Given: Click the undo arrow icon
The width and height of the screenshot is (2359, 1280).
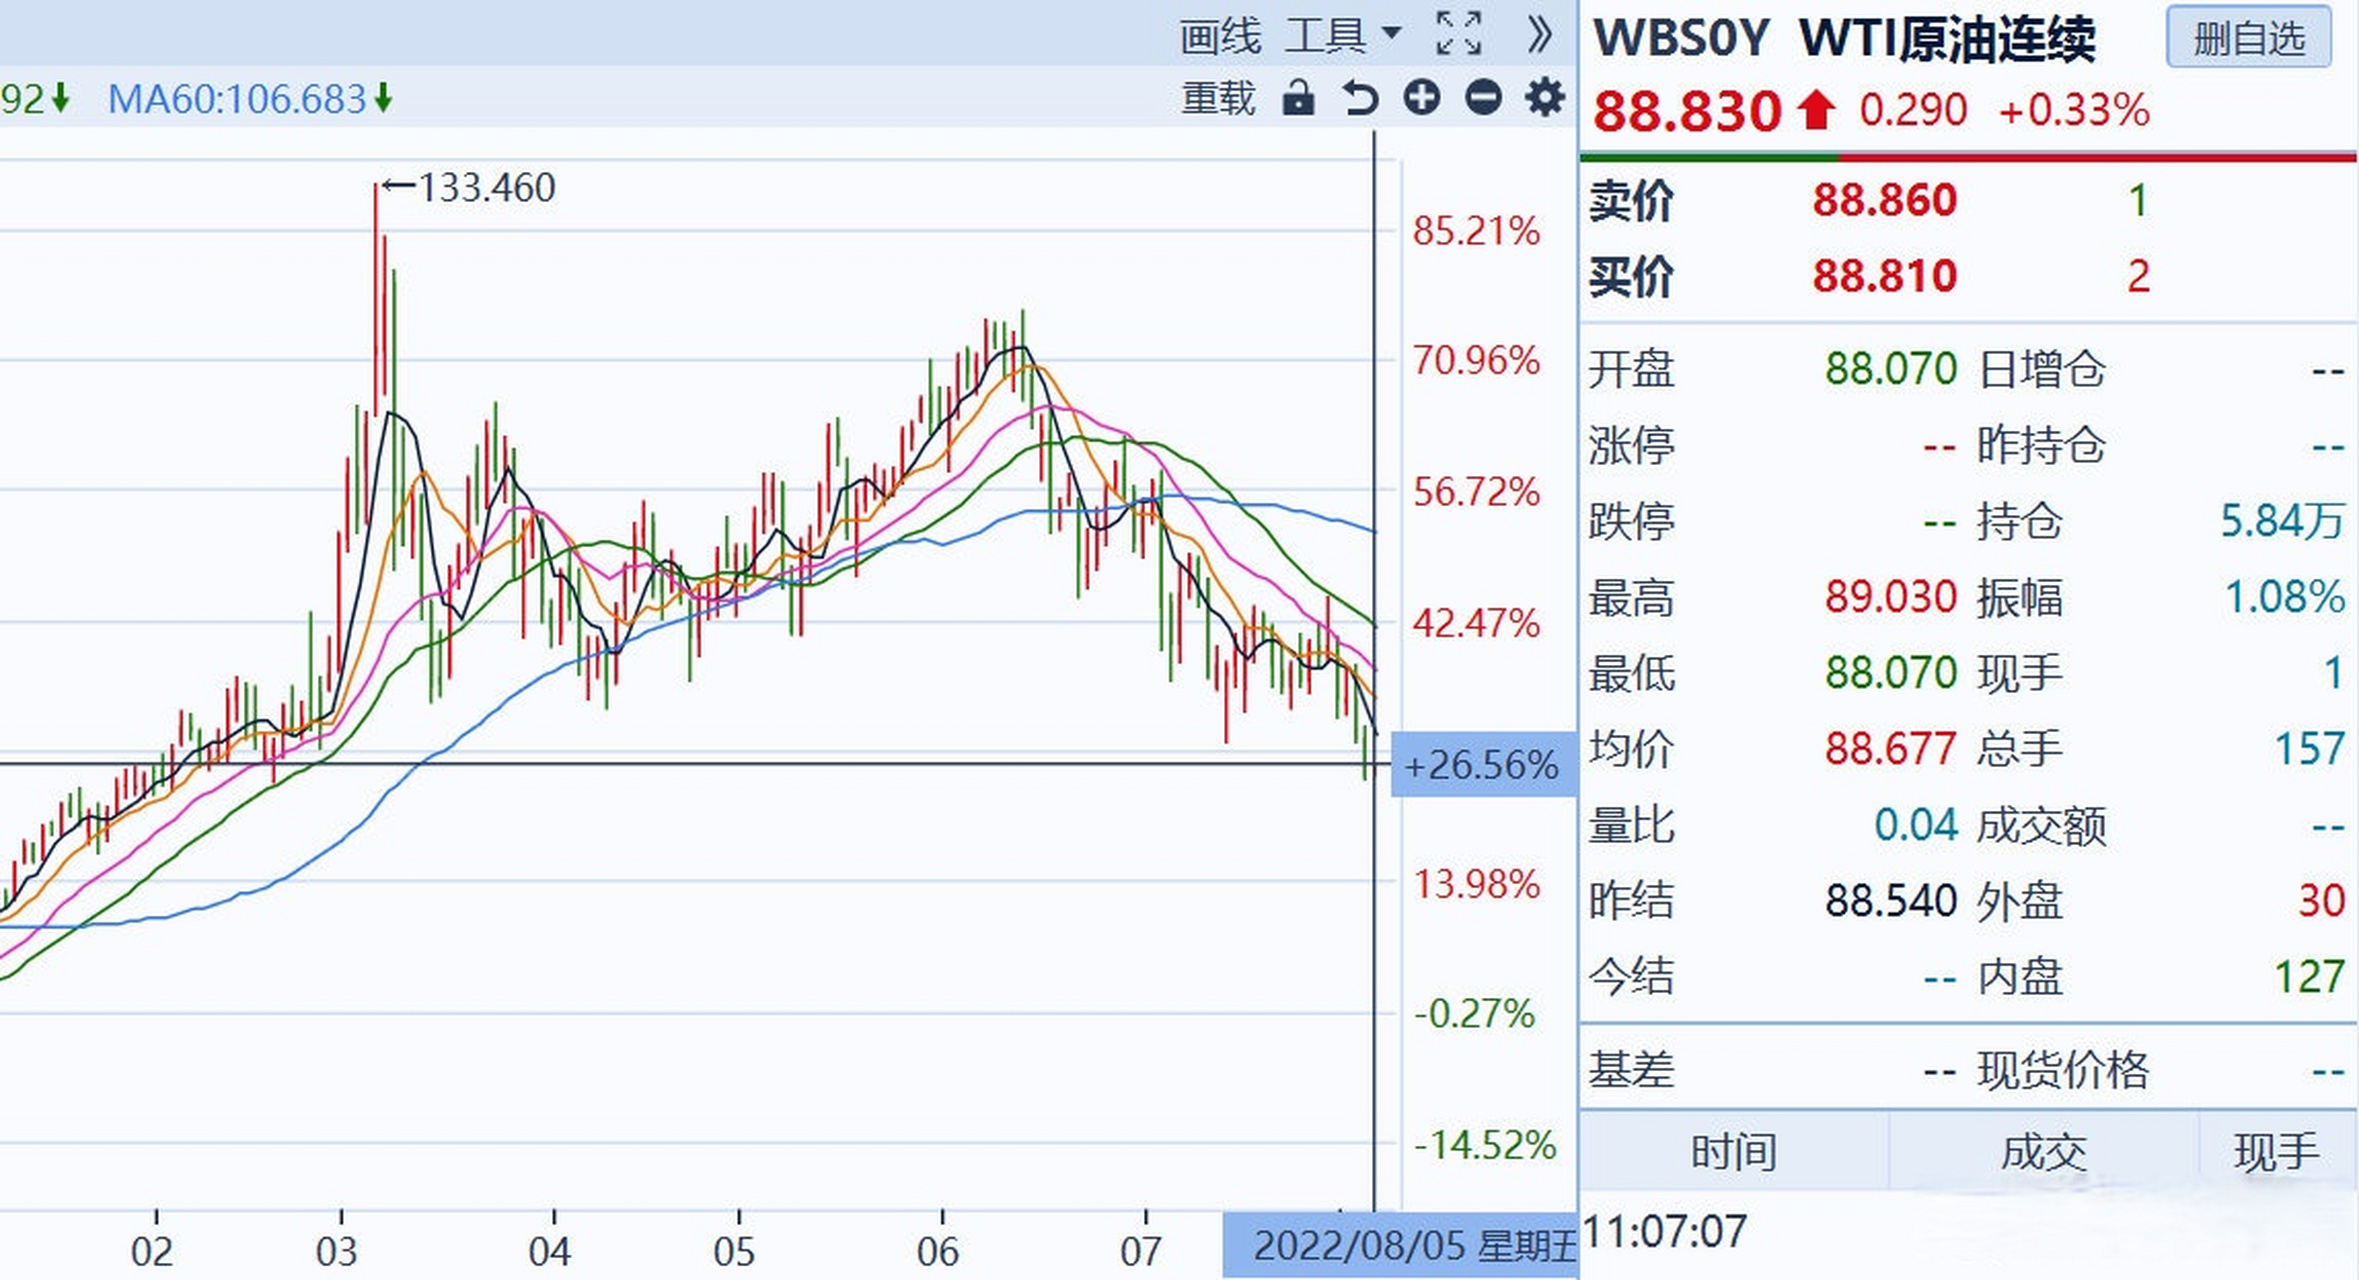Looking at the screenshot, I should [1360, 98].
